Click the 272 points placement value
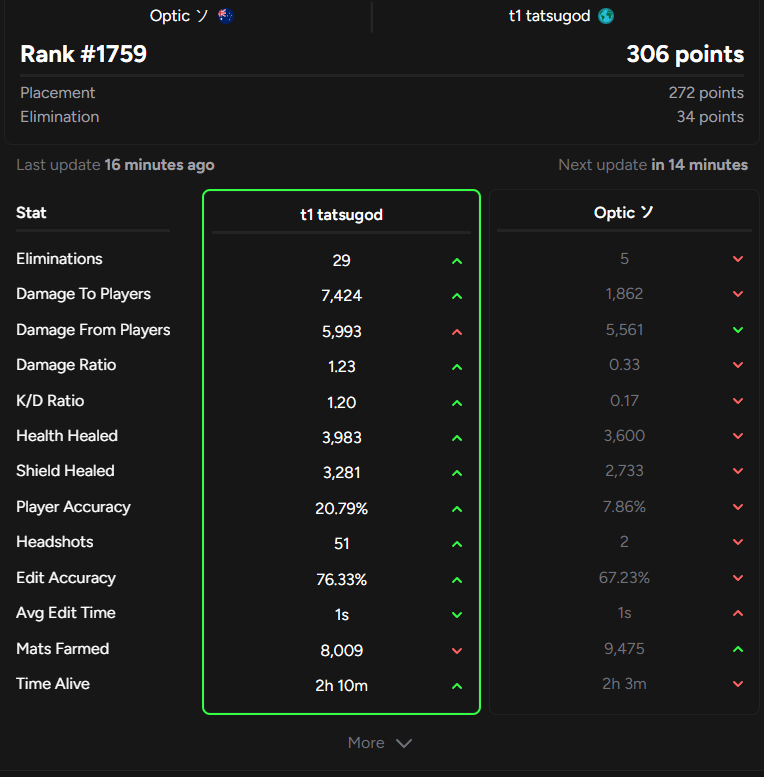 click(x=706, y=93)
